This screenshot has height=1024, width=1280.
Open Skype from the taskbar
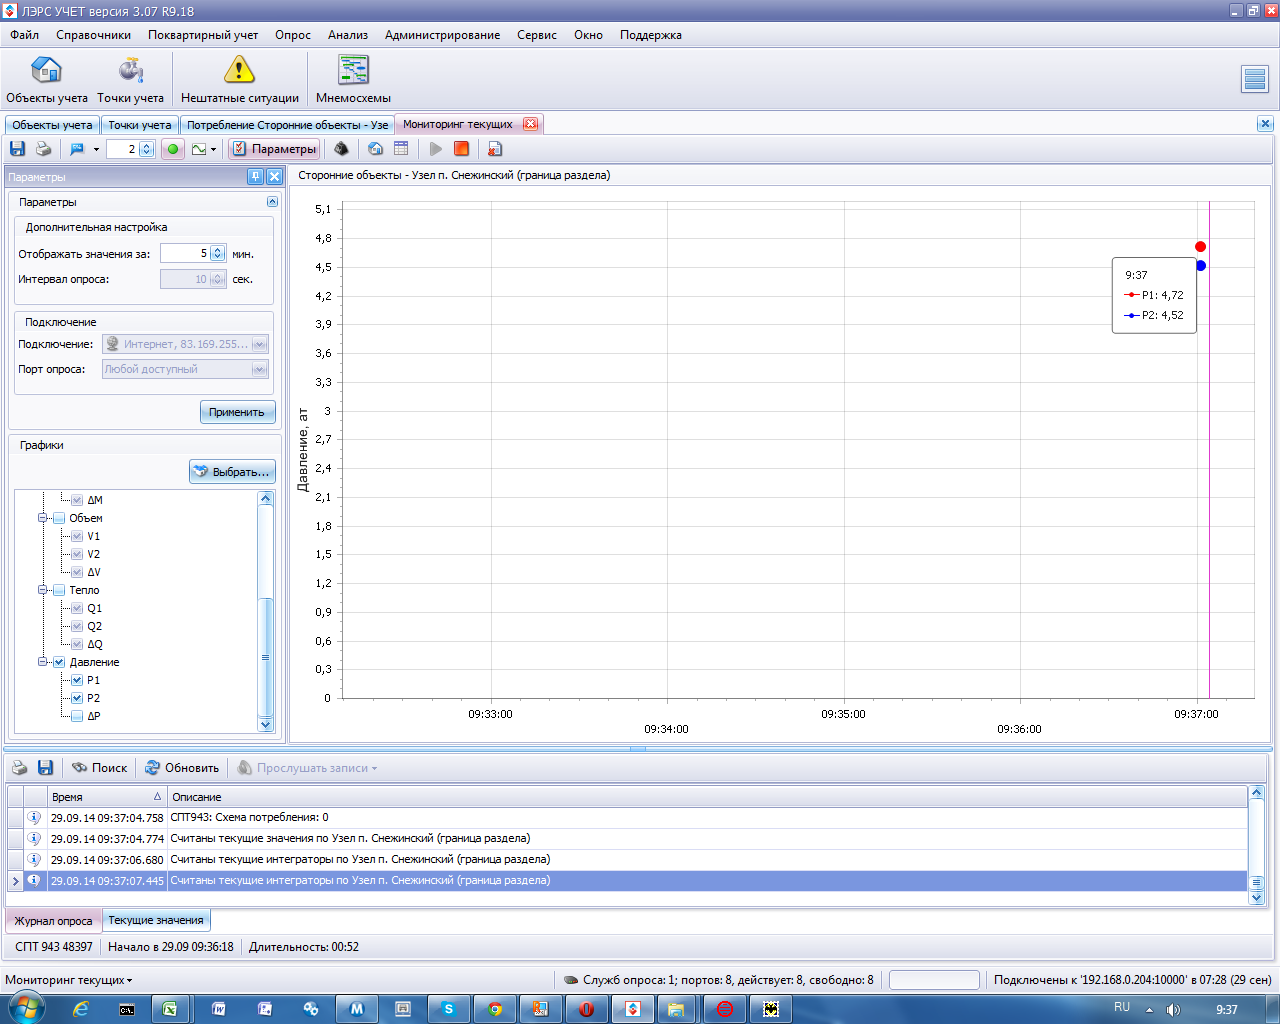[x=449, y=1009]
